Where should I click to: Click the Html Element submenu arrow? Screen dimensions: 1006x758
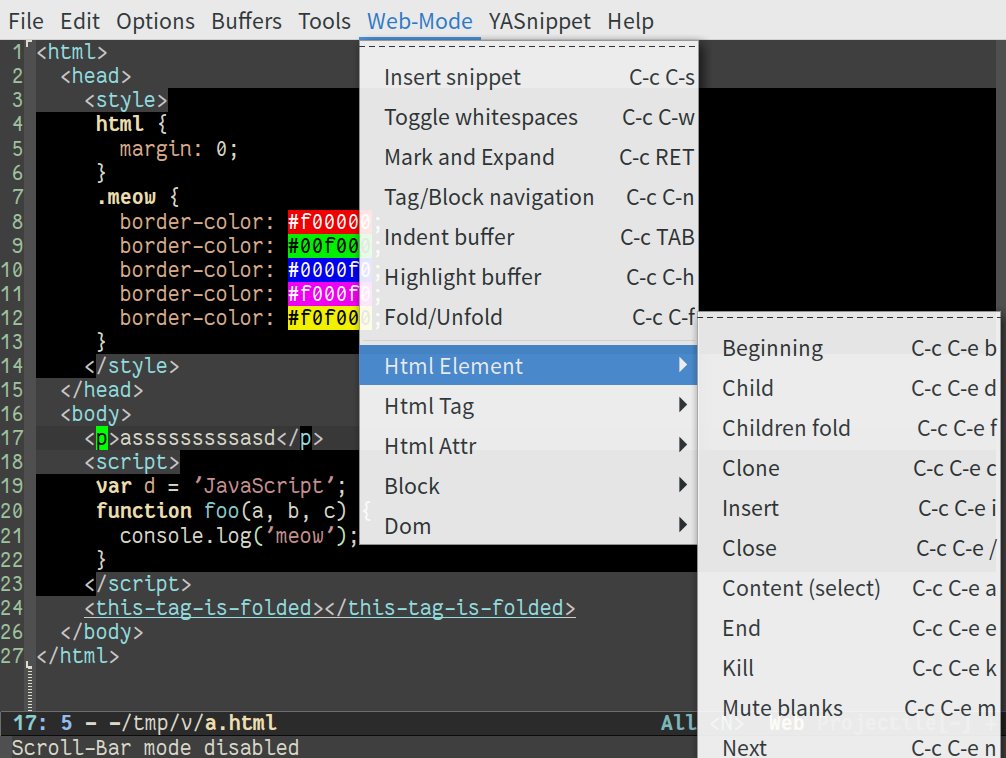(x=683, y=365)
